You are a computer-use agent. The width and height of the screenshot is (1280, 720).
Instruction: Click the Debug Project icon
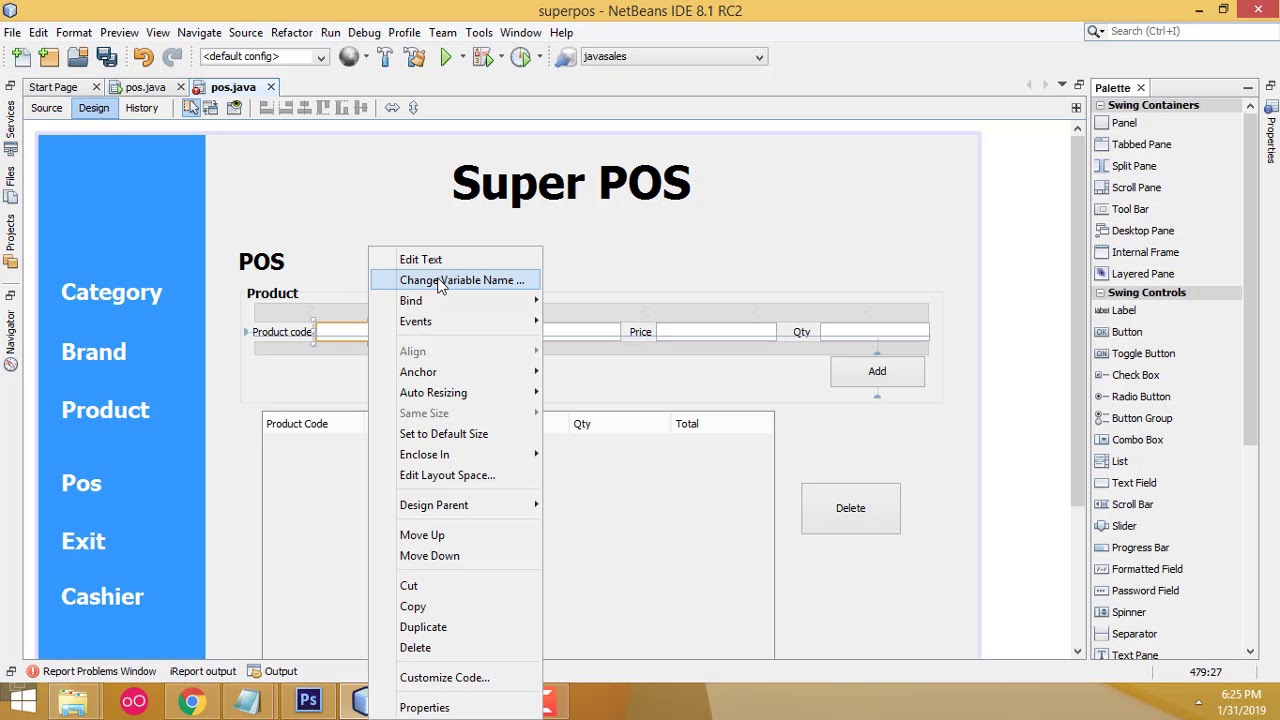[482, 57]
